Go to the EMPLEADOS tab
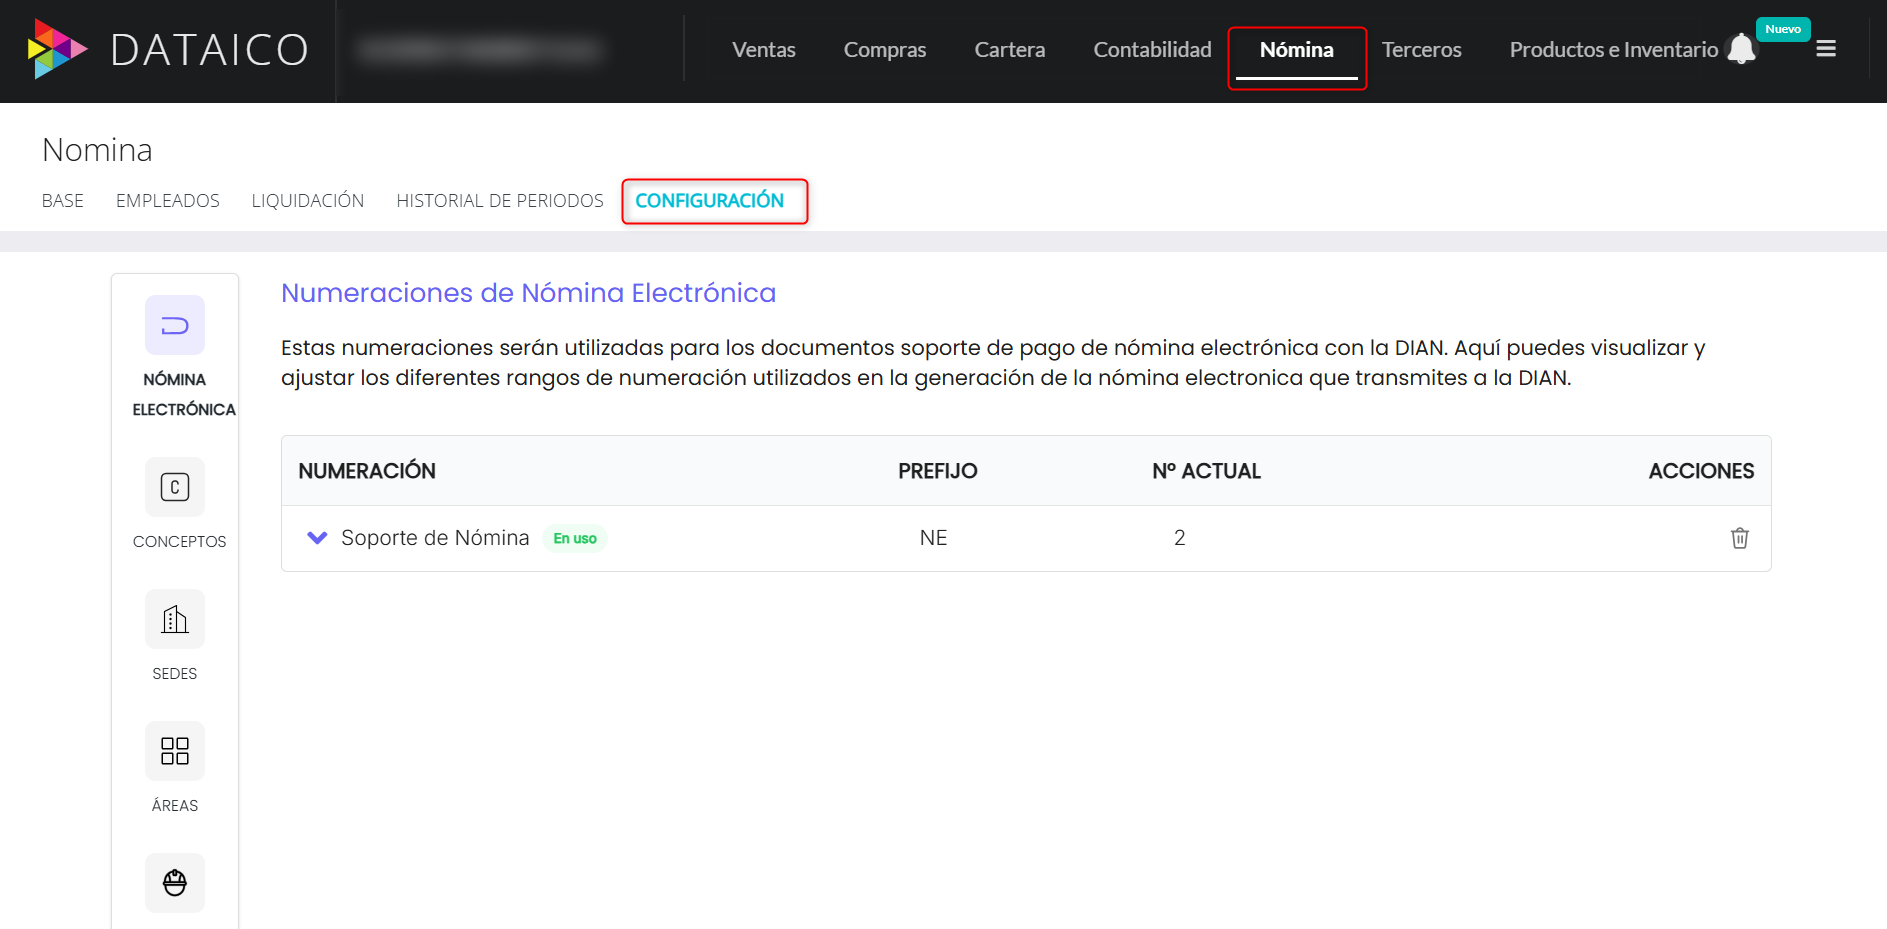The image size is (1887, 929). pyautogui.click(x=167, y=200)
